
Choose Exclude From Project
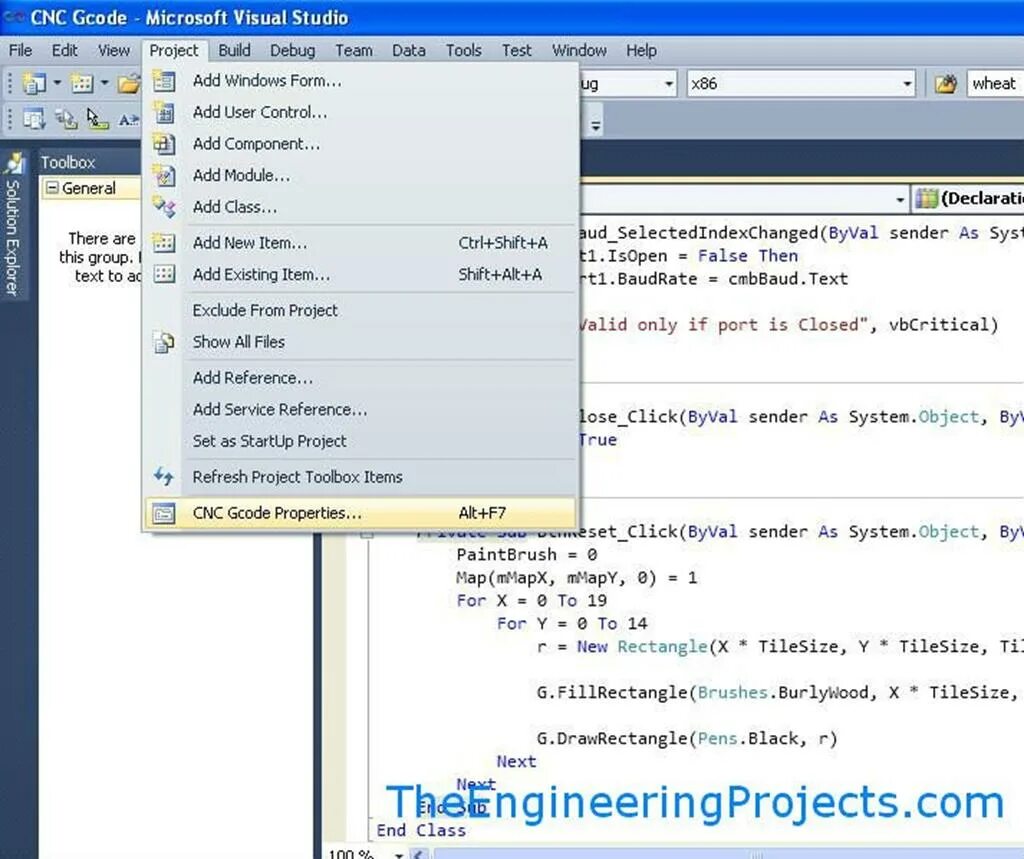click(x=359, y=310)
